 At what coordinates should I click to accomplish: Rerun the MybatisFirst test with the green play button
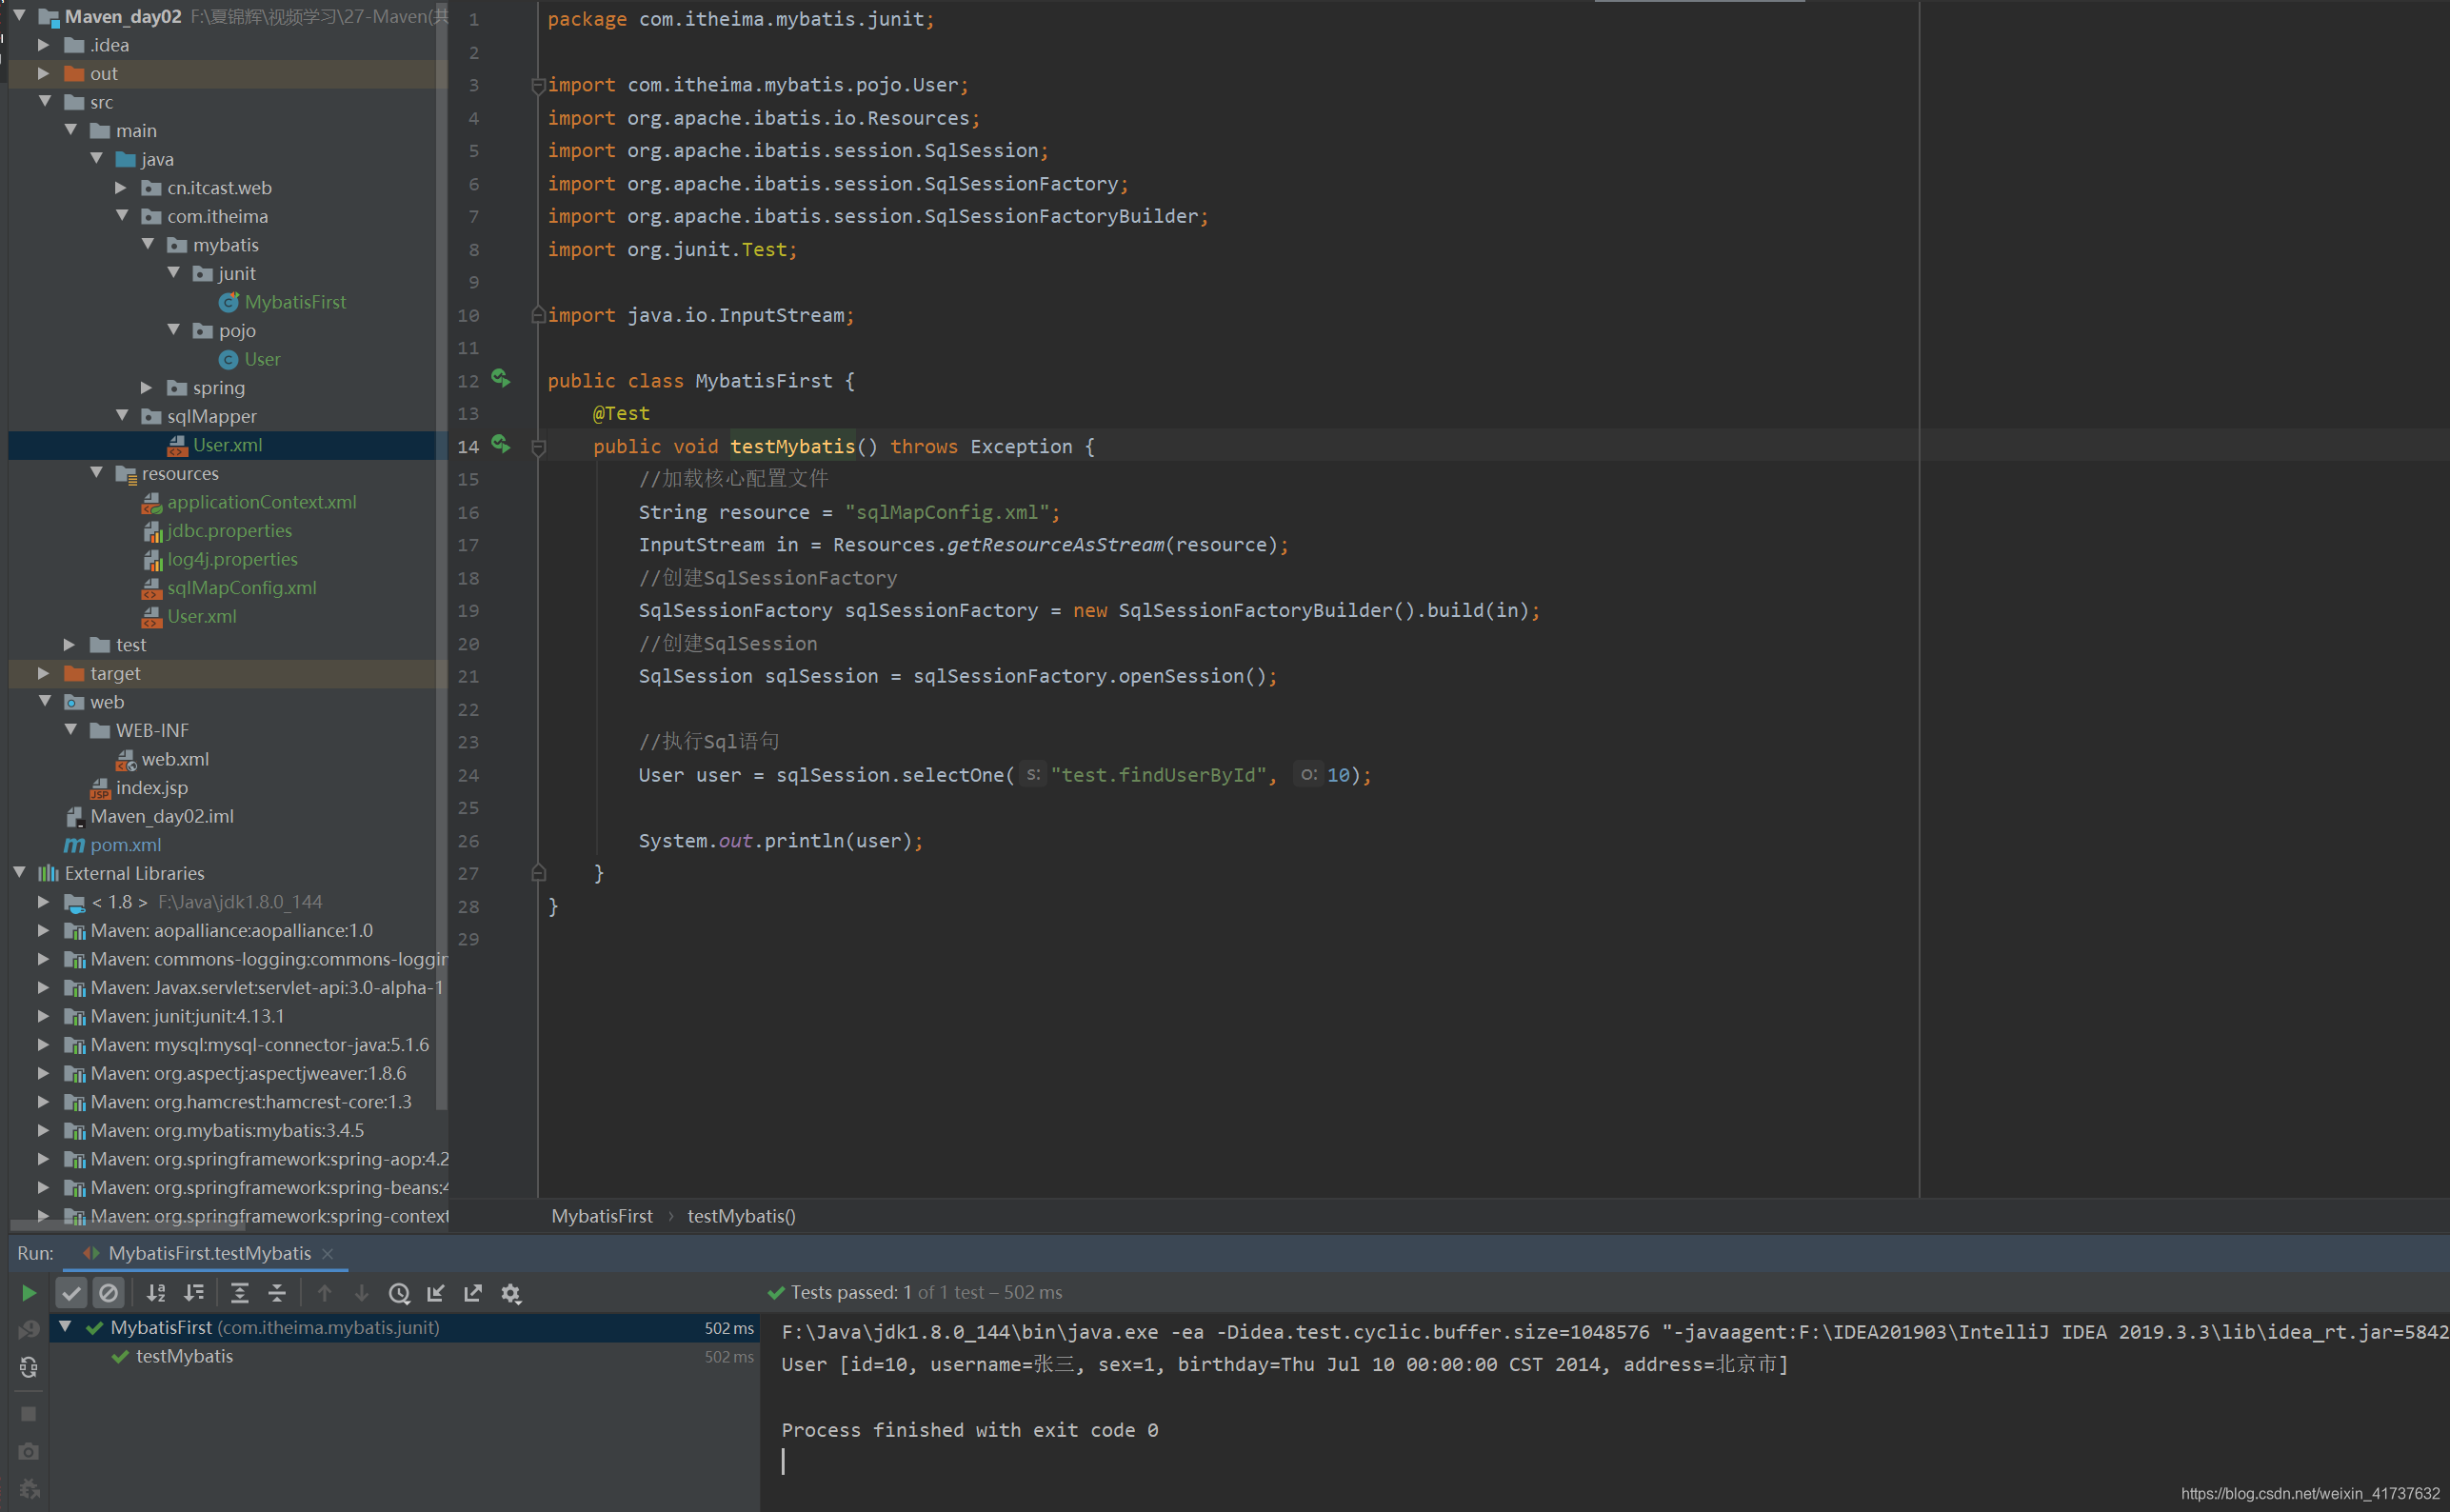coord(29,1293)
